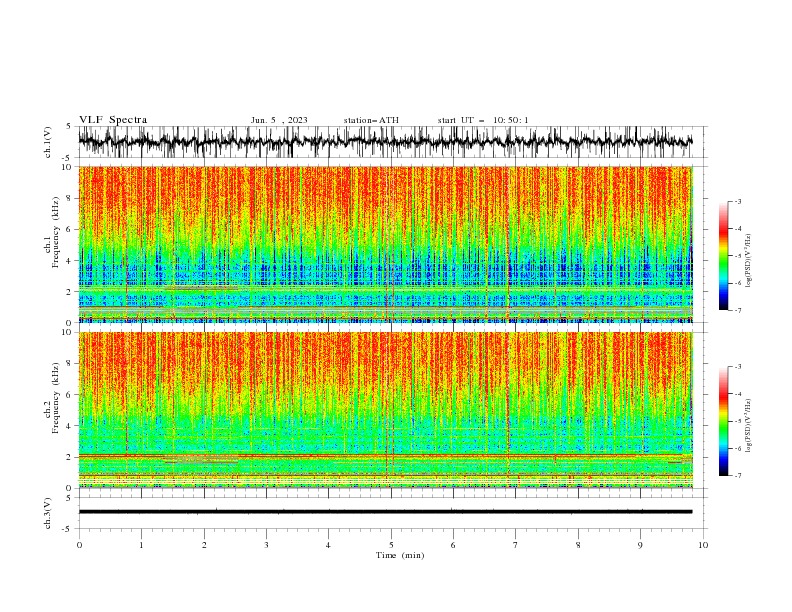Click time axis tick label "8"

[x=578, y=545]
